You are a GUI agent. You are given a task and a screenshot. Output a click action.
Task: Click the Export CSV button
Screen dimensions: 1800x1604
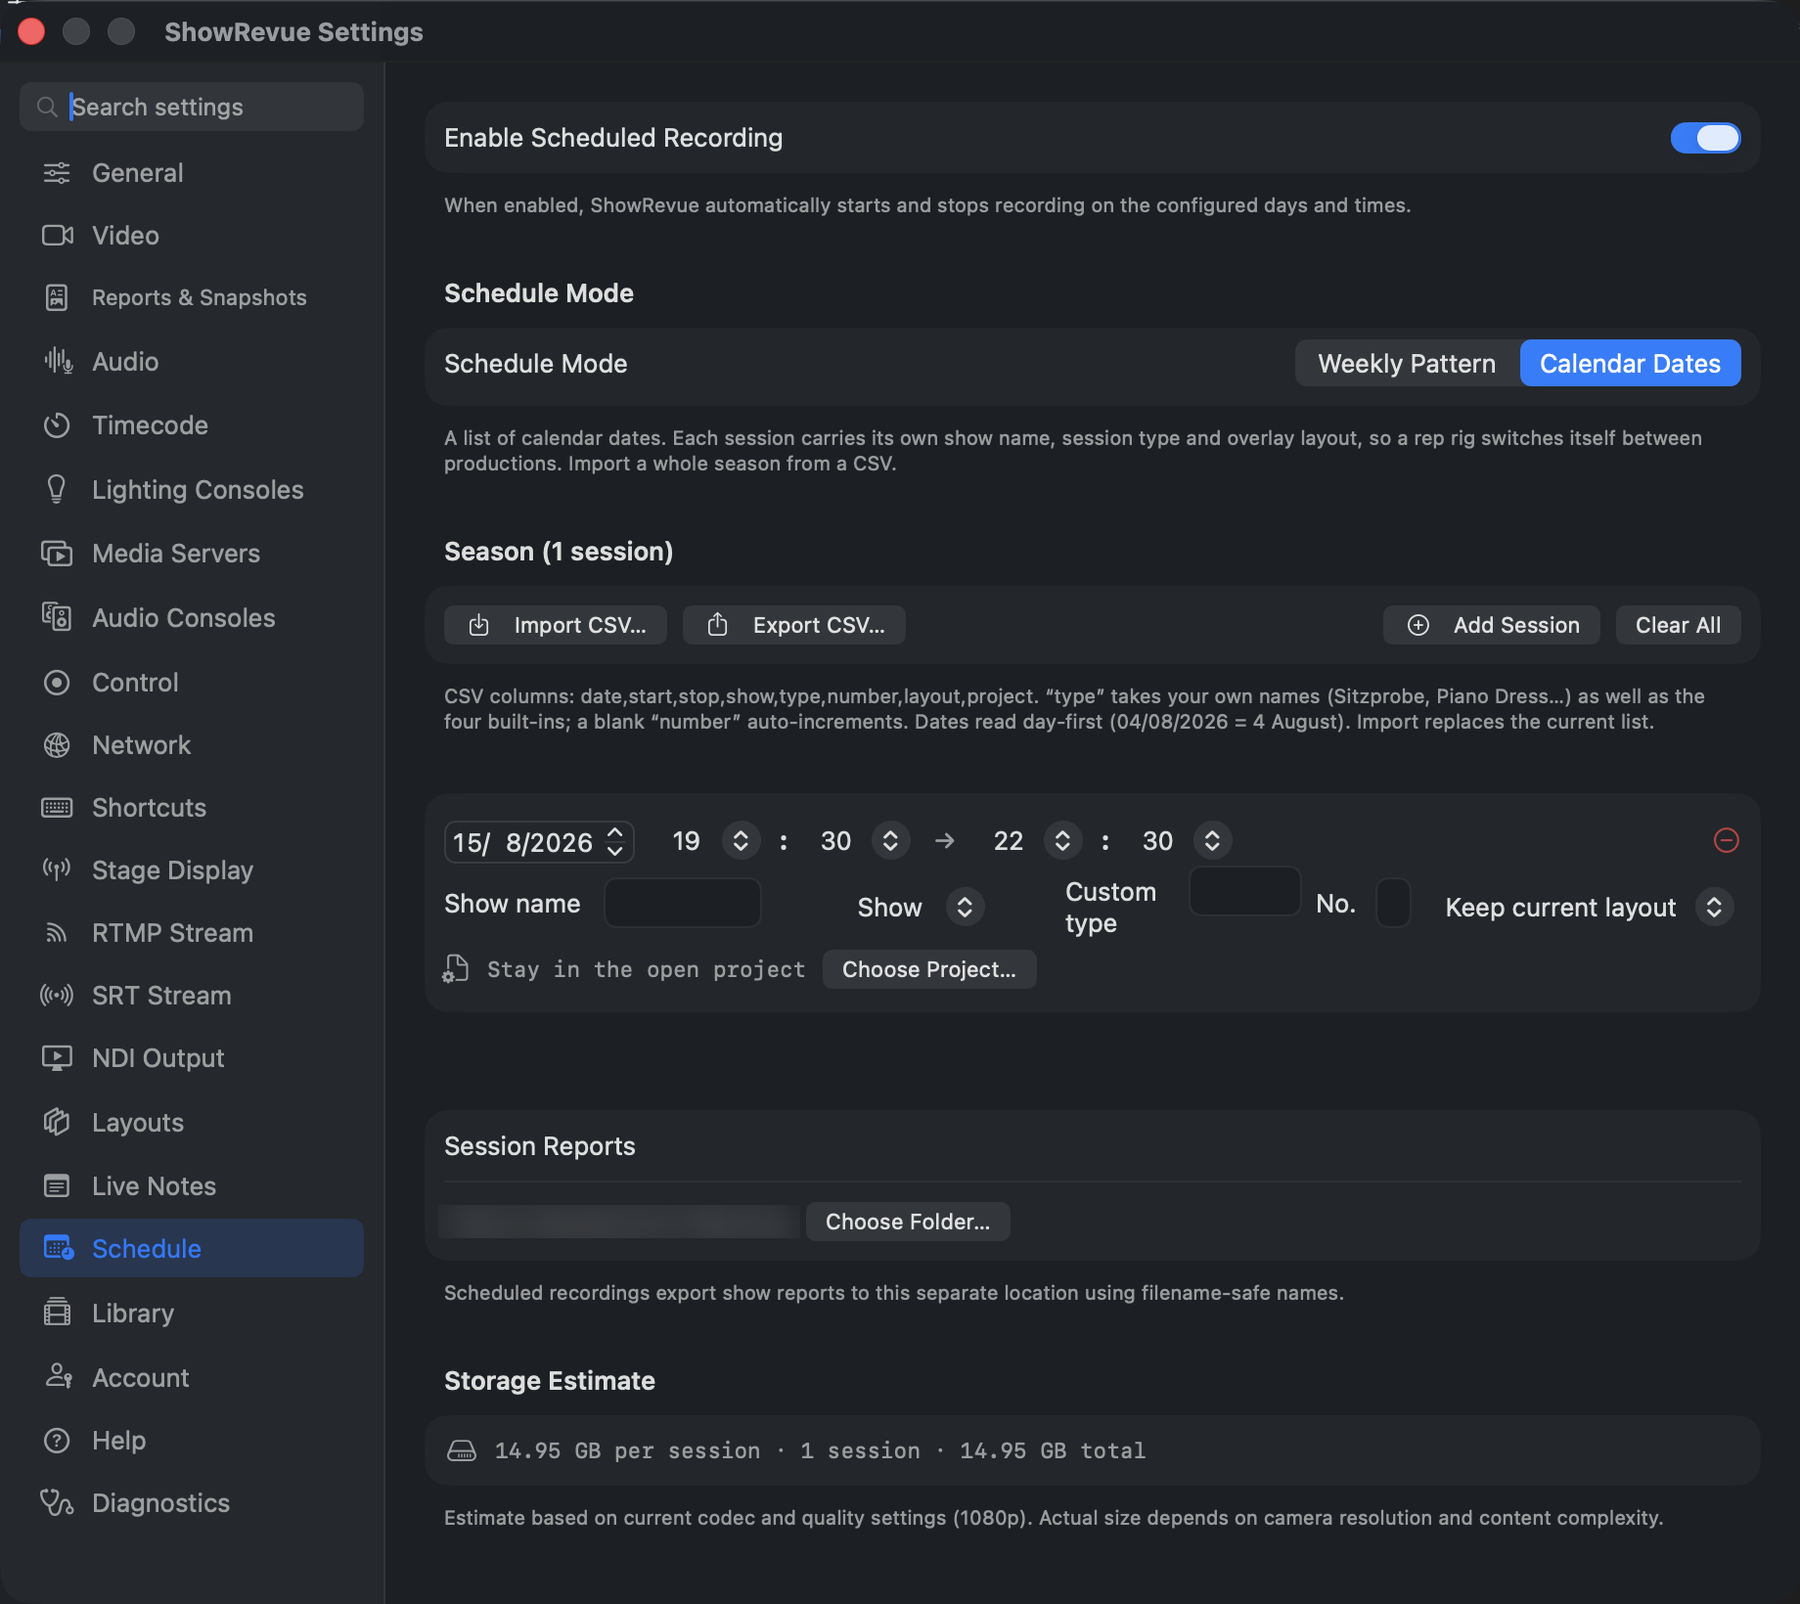click(794, 625)
